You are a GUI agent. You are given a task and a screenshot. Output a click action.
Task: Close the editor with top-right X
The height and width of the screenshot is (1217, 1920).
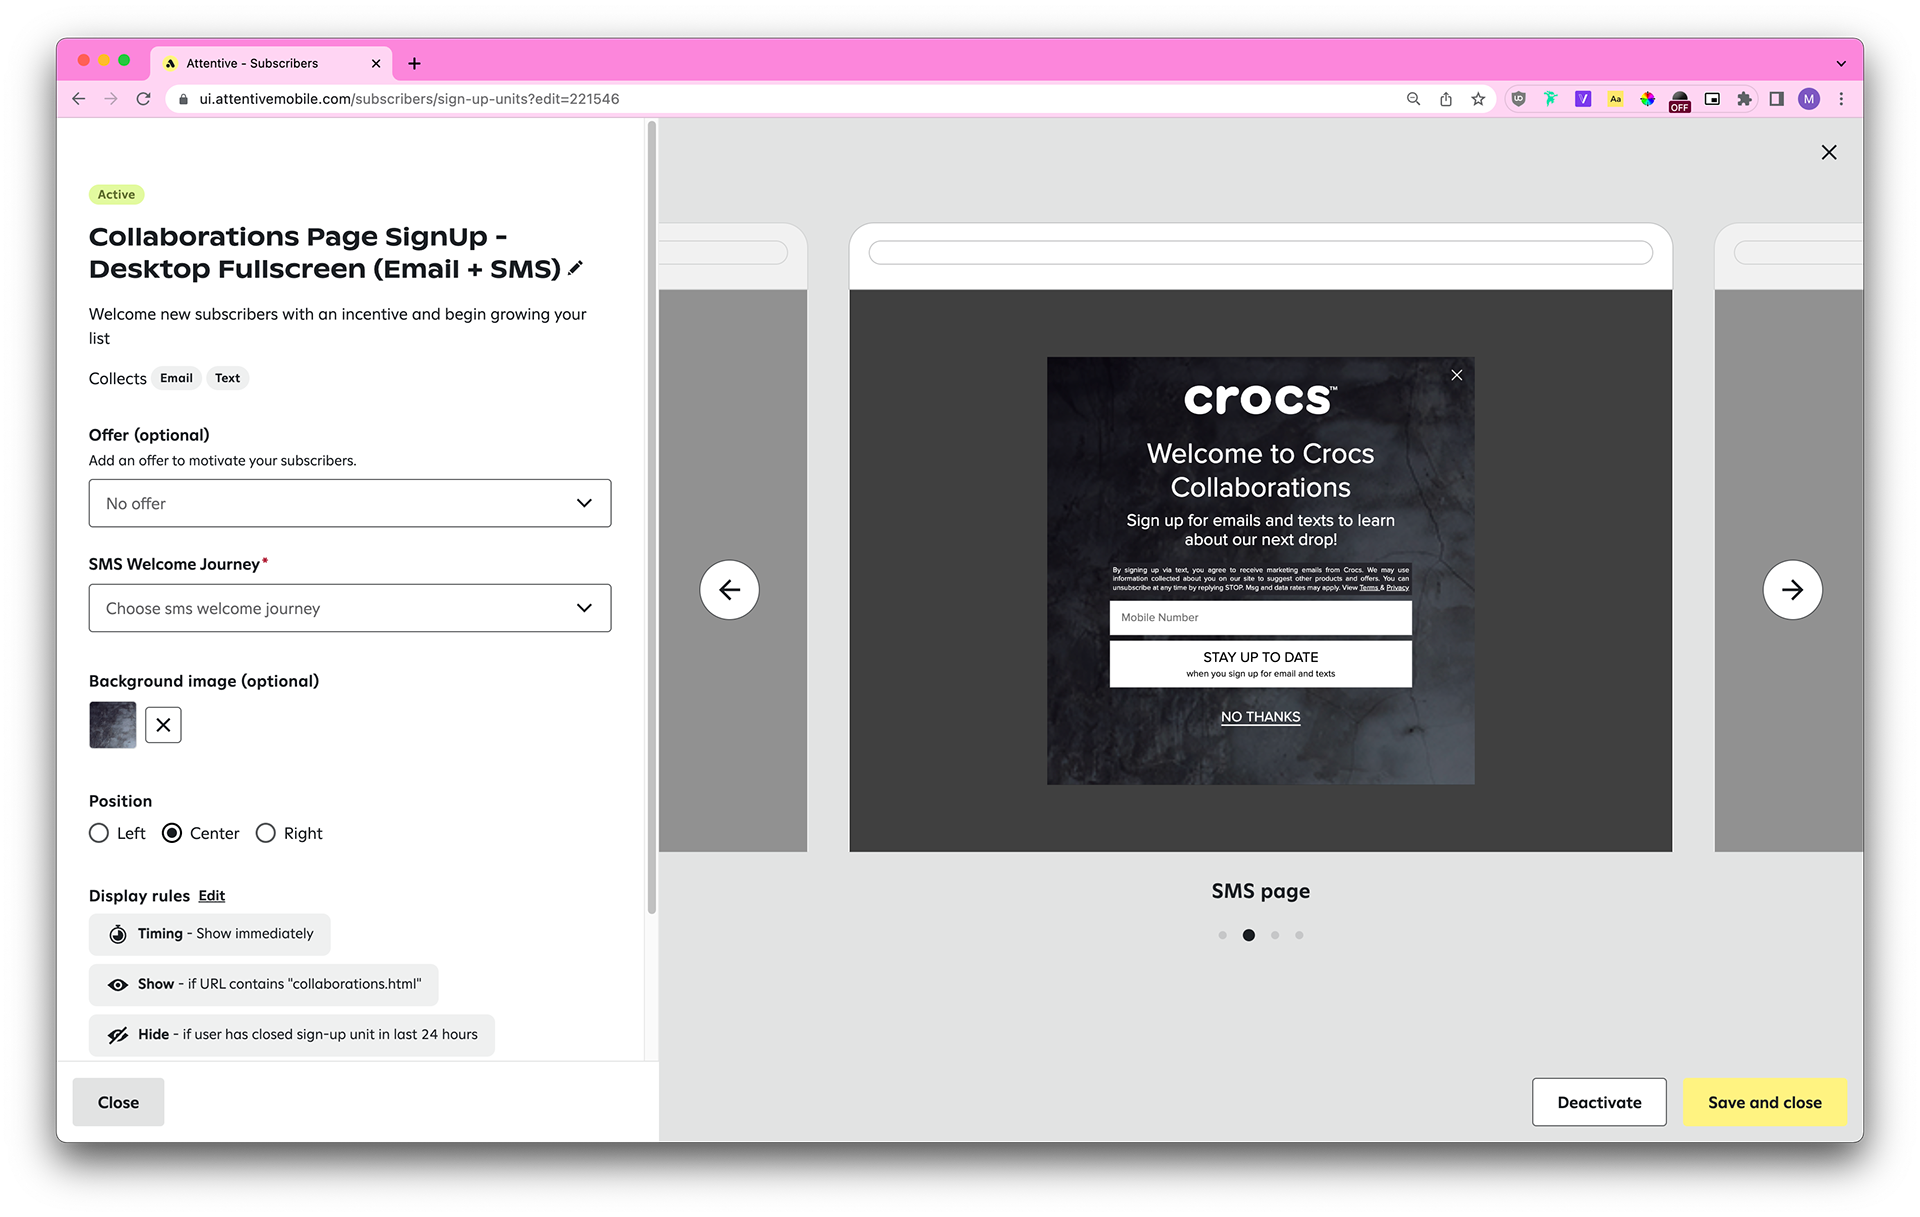[x=1829, y=152]
